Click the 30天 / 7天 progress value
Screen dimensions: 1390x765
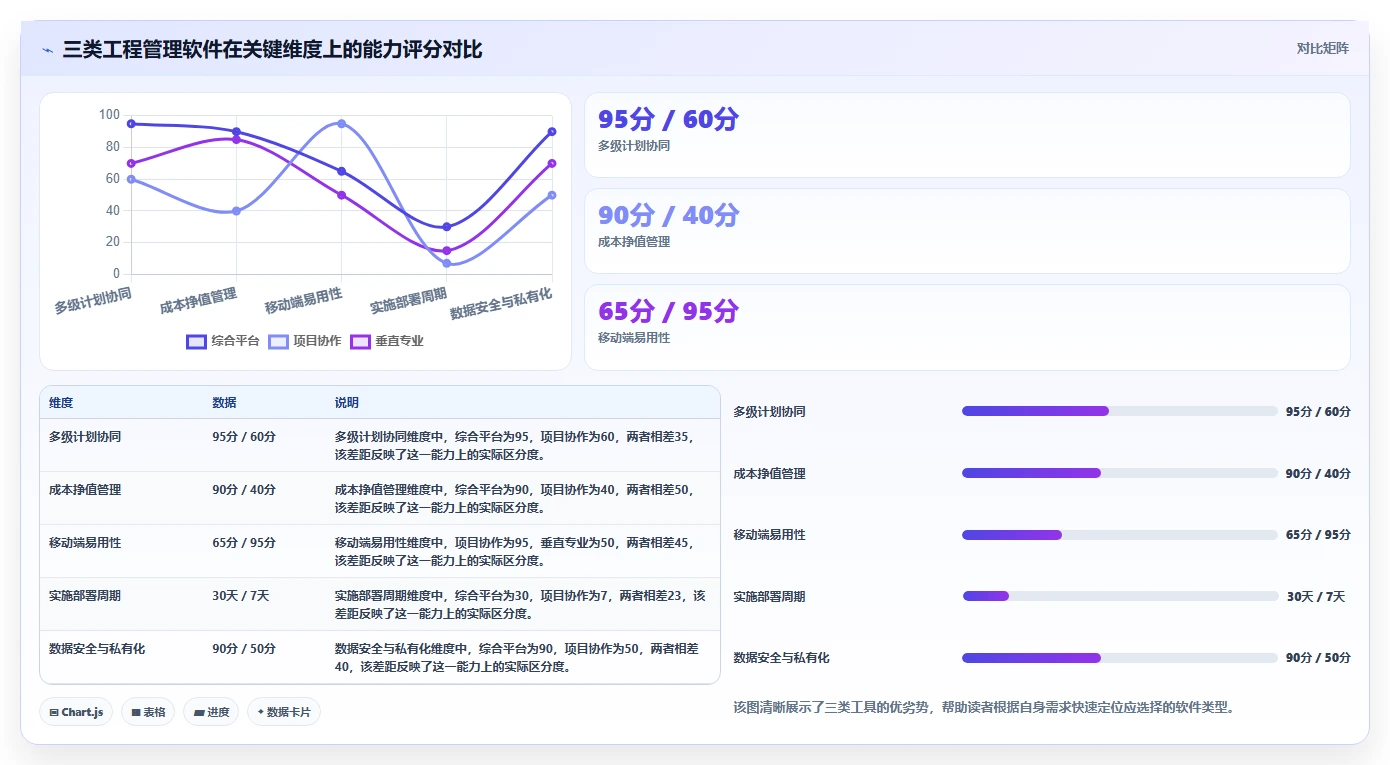1316,597
